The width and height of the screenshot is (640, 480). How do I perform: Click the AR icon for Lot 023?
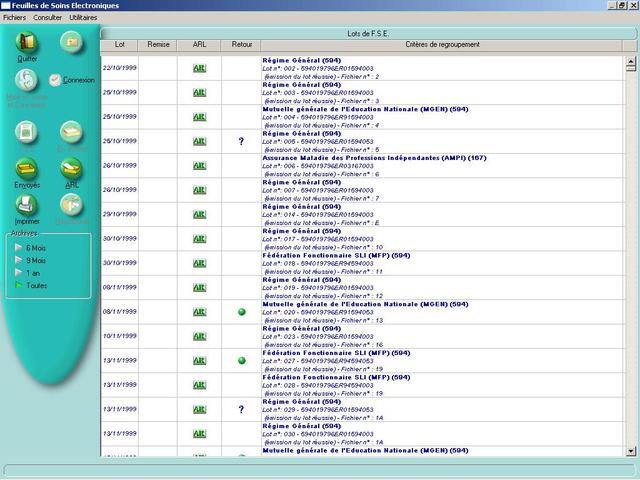click(200, 336)
